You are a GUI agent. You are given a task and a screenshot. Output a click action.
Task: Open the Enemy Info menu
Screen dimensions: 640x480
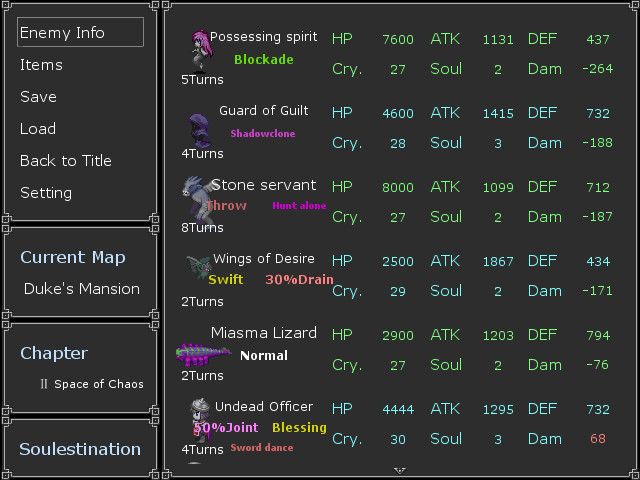click(80, 33)
